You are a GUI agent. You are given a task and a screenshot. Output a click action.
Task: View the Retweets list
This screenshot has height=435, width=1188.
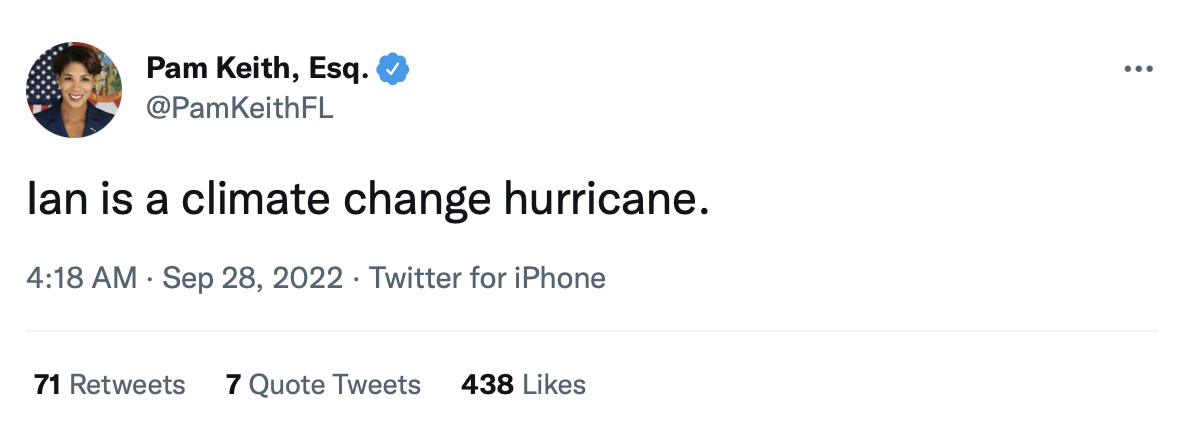point(110,384)
